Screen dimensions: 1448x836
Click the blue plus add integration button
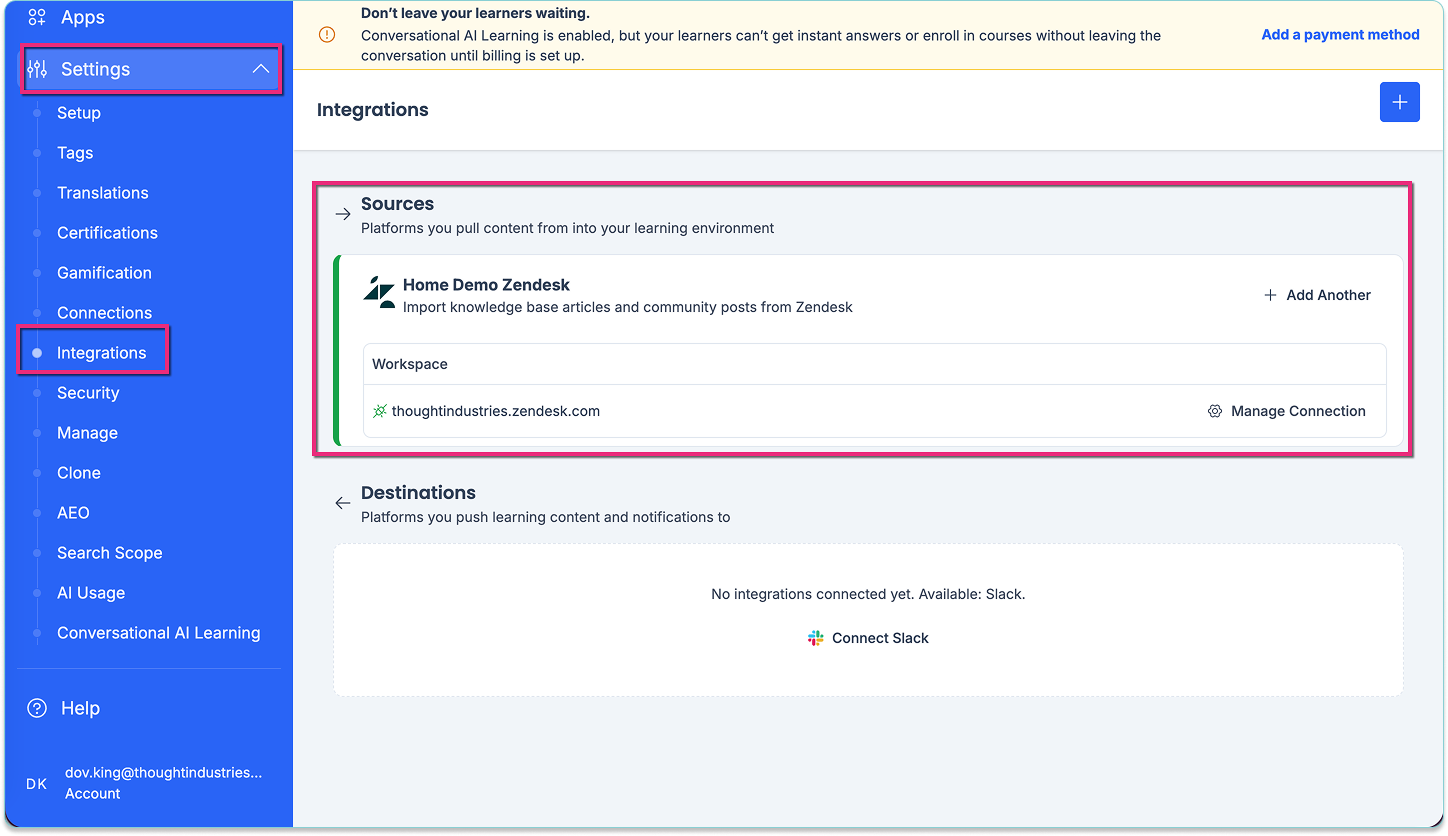(1399, 102)
